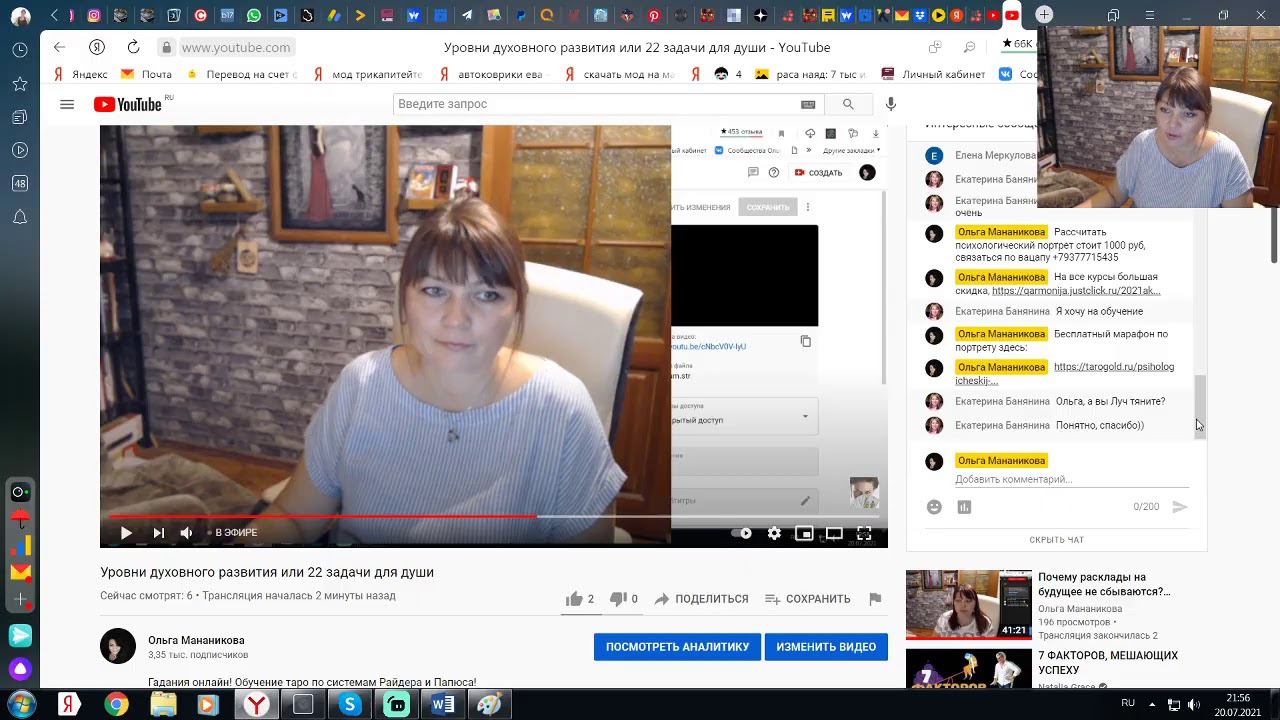Open Личный кабинет bookmark
1280x720 pixels.
933,74
